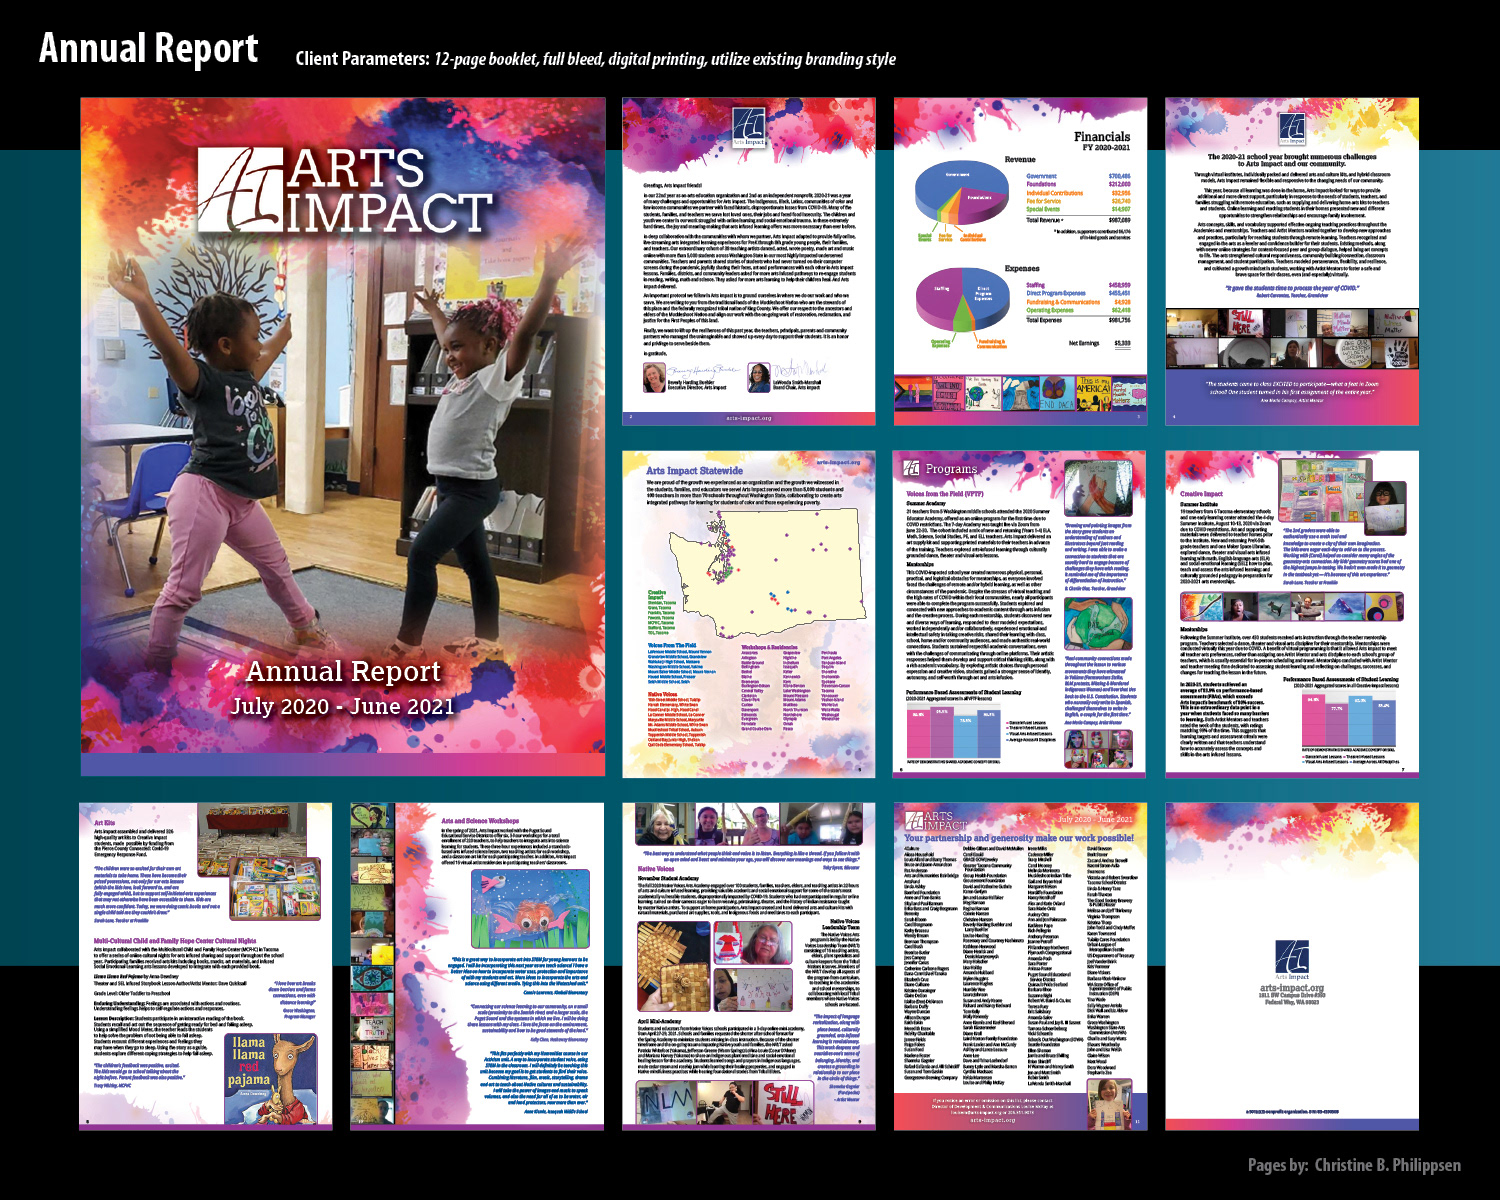Open the Art Kits page thumbnail
The width and height of the screenshot is (1500, 1200).
(206, 966)
